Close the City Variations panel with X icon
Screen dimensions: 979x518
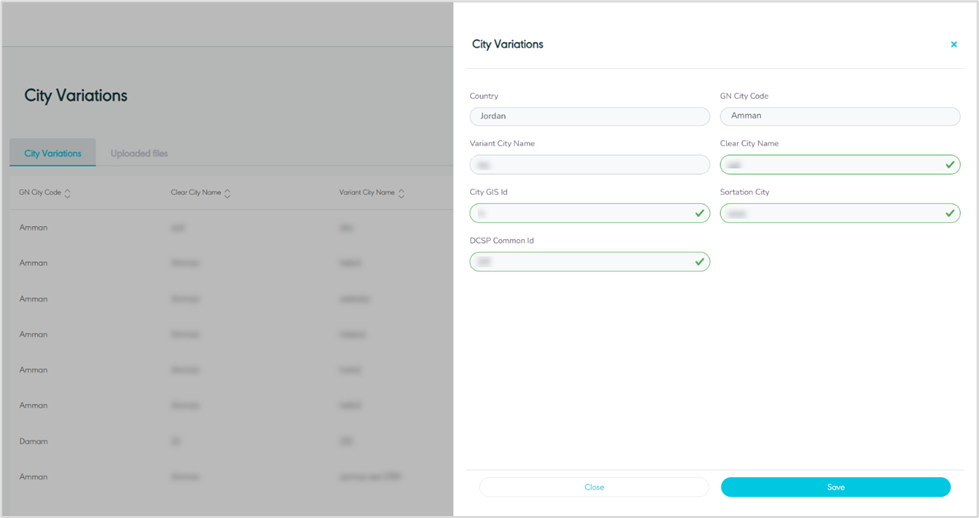(953, 45)
